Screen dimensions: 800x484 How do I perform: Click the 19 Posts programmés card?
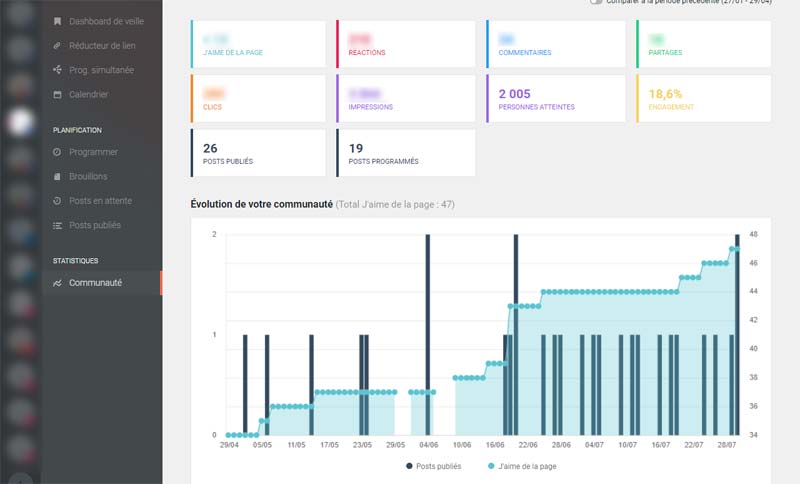tap(406, 153)
